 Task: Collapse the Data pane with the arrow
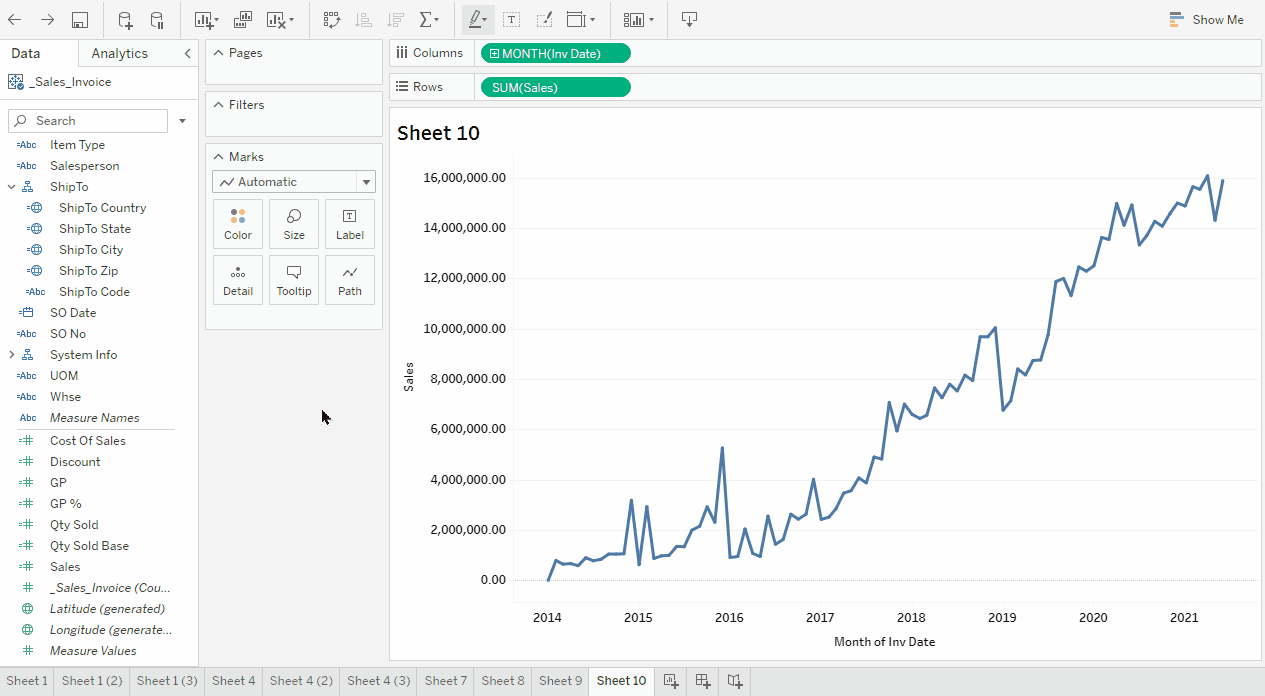[187, 54]
